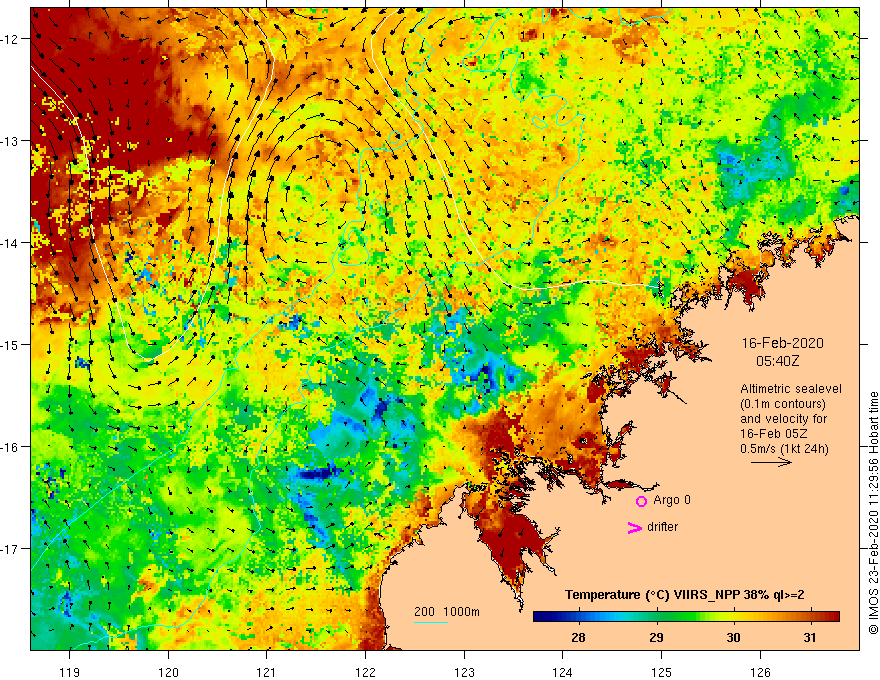Click the Temperature VIIRS_NPP title text
Viewport: 880px width, 680px height.
(685, 595)
